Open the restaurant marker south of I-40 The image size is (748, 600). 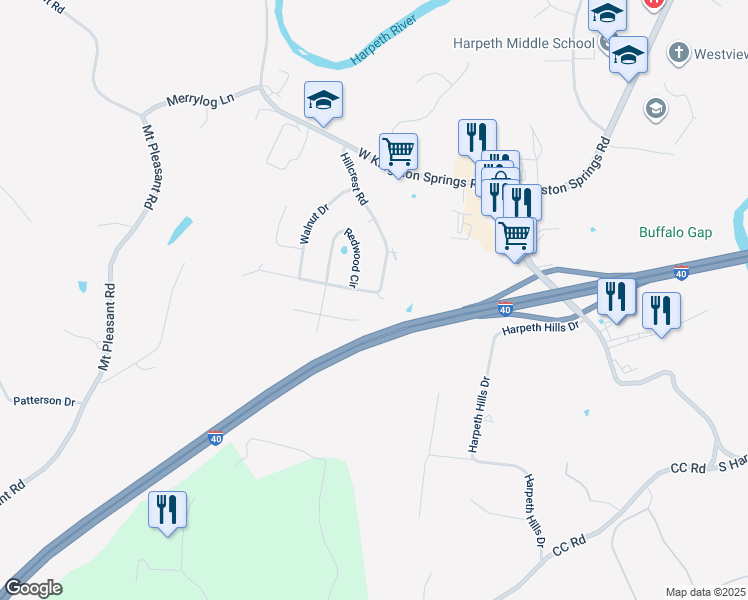coord(167,512)
